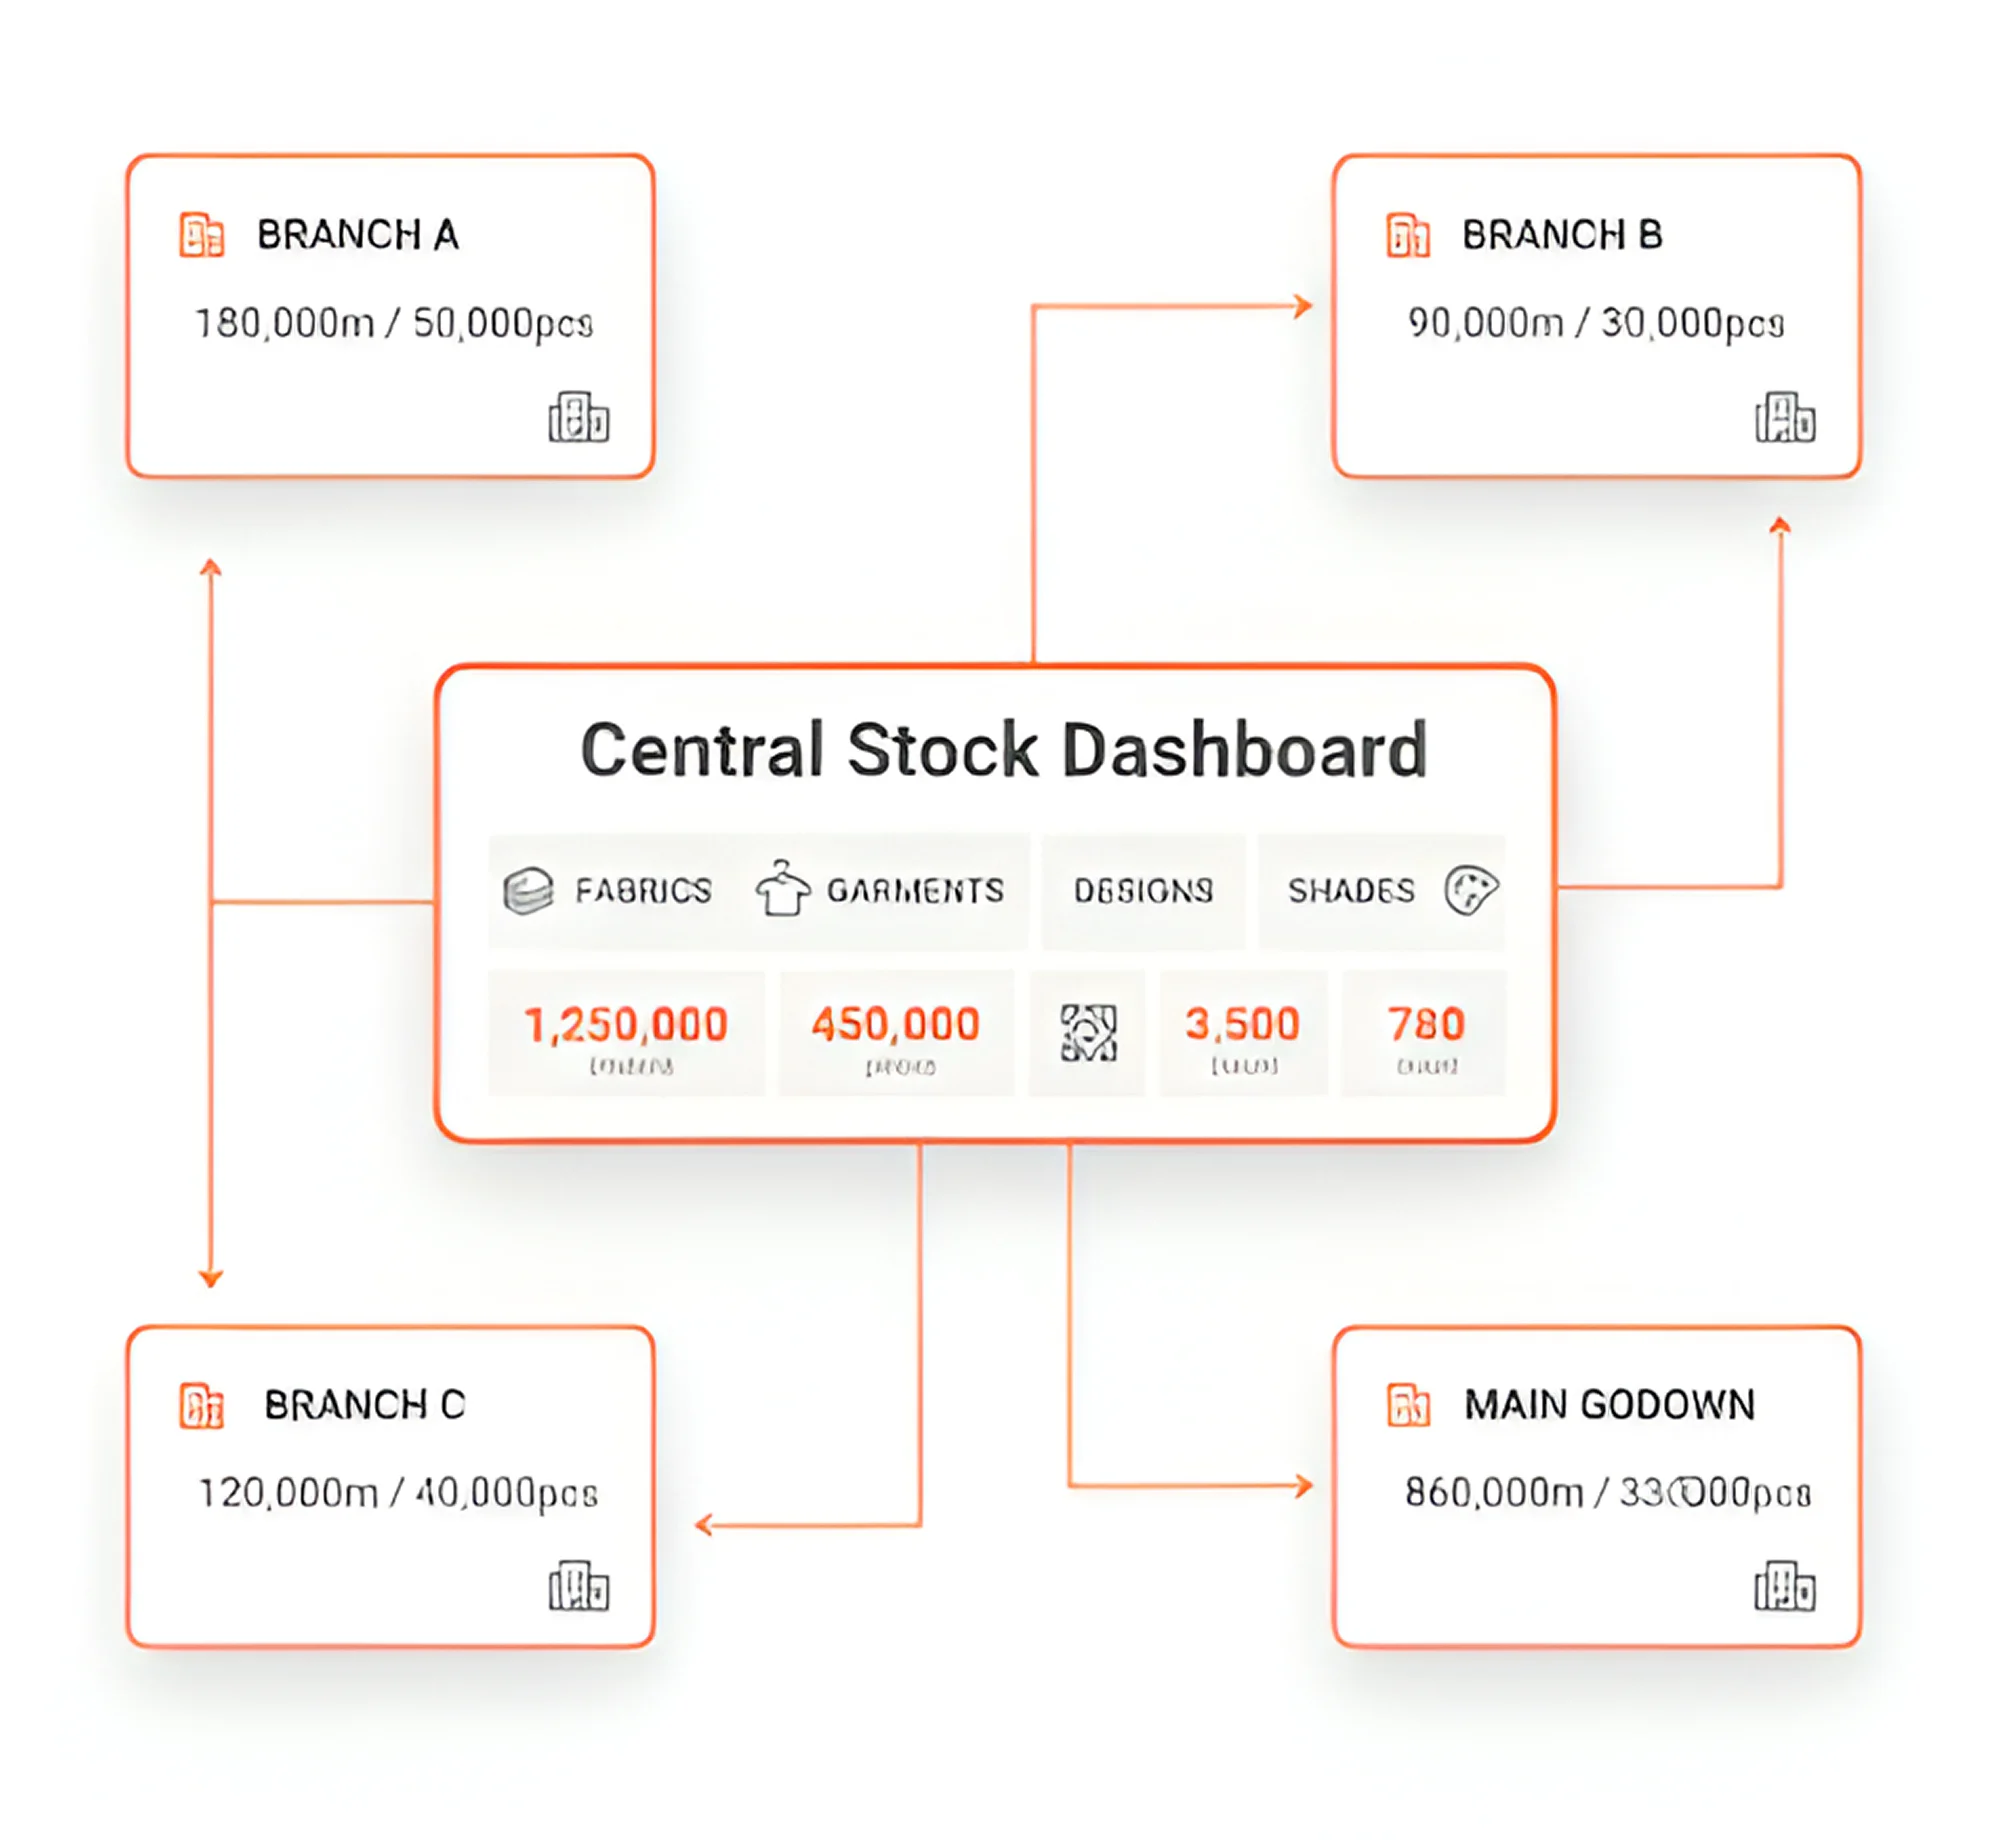Image resolution: width=2008 pixels, height=1840 pixels.
Task: Click the pattern design icon beside 3,500
Action: [x=1087, y=1033]
